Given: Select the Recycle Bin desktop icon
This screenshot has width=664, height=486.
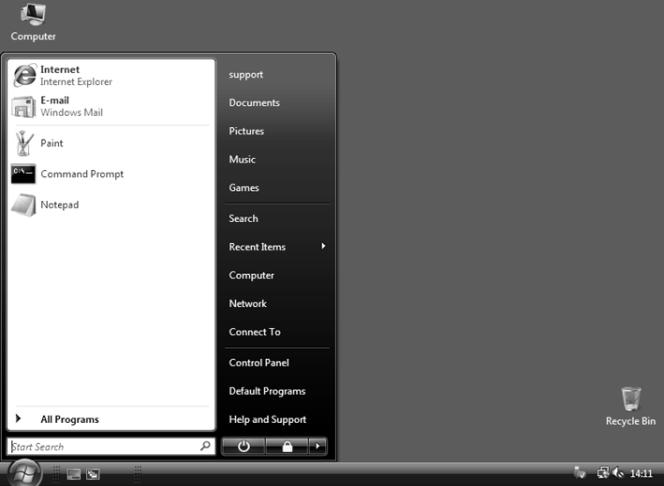Looking at the screenshot, I should (631, 406).
